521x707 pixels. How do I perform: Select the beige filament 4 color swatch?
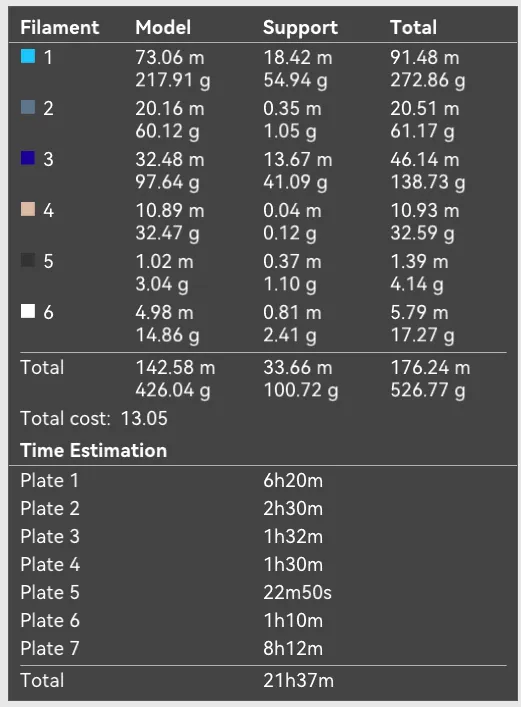[28, 209]
